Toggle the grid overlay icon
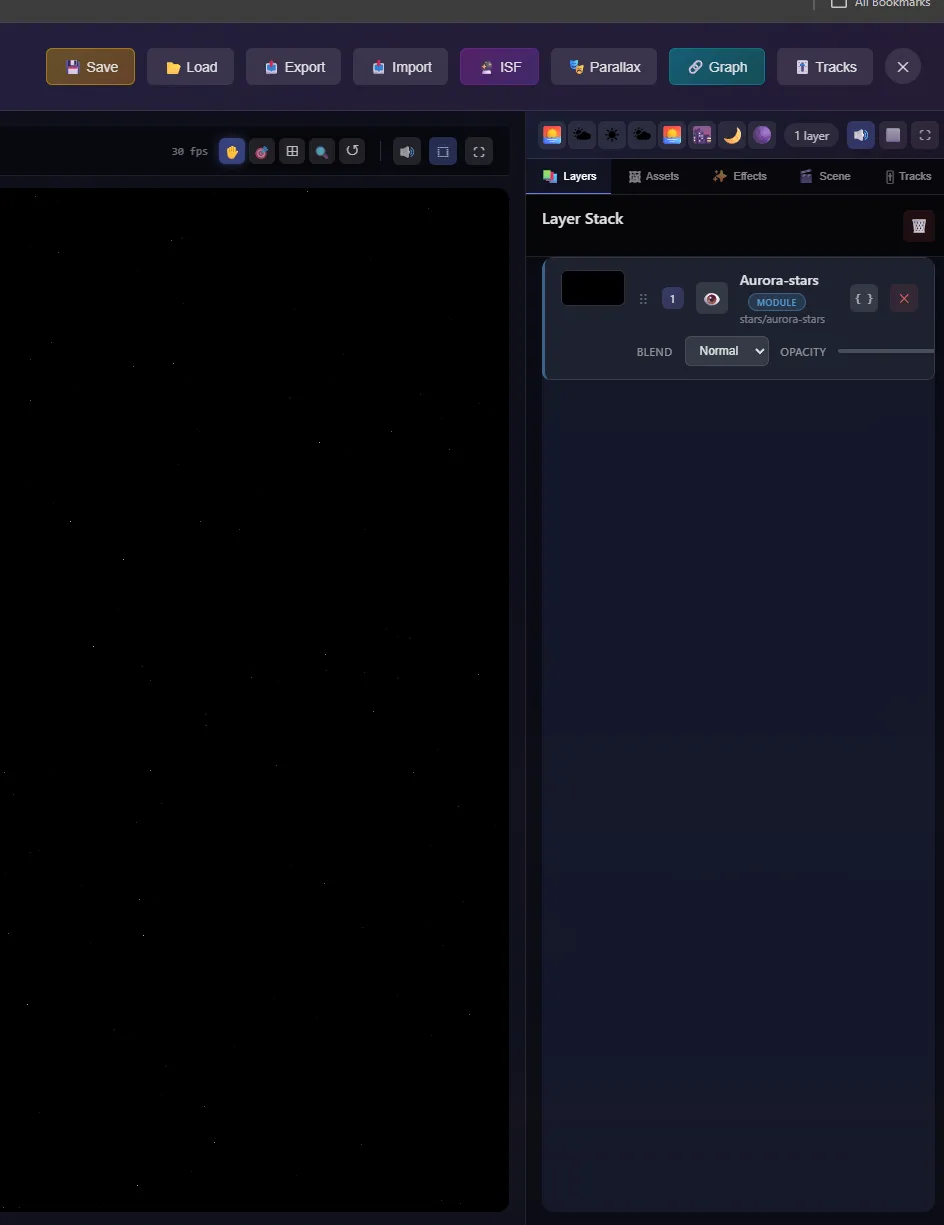 292,152
